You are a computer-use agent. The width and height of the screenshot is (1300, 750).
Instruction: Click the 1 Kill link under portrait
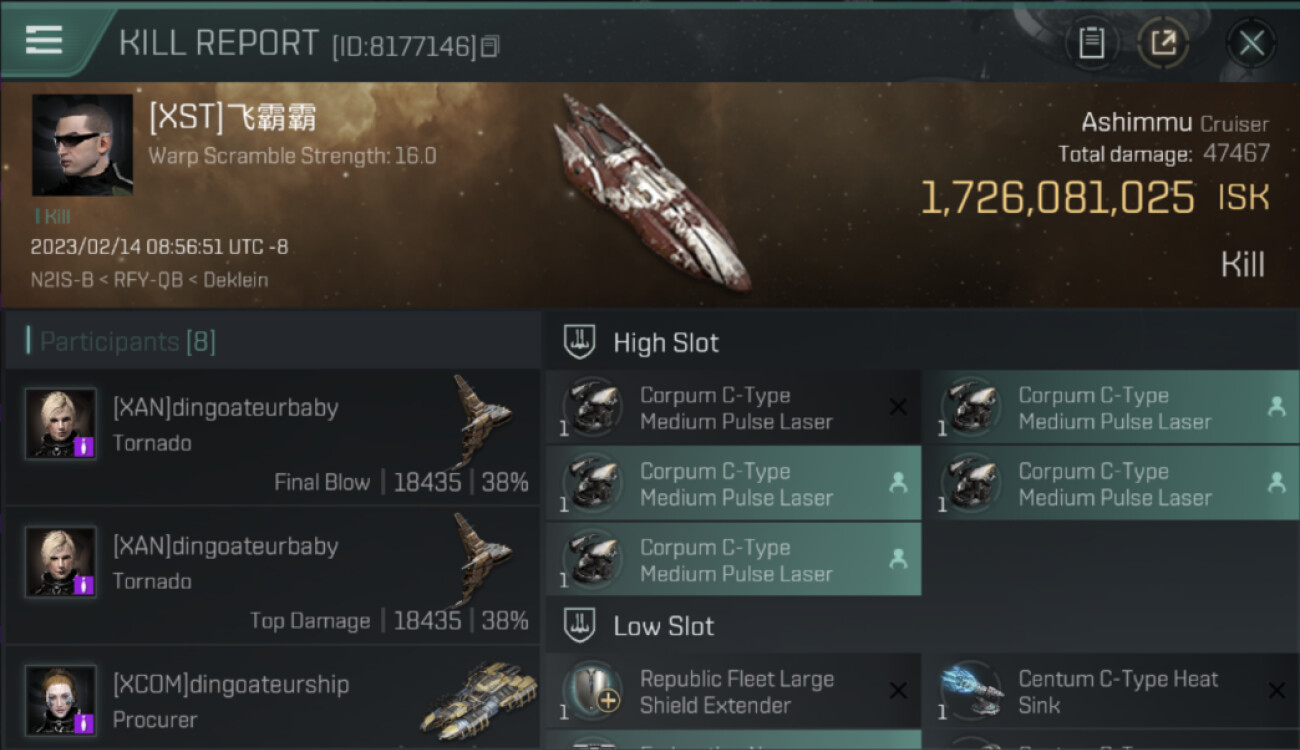[52, 216]
